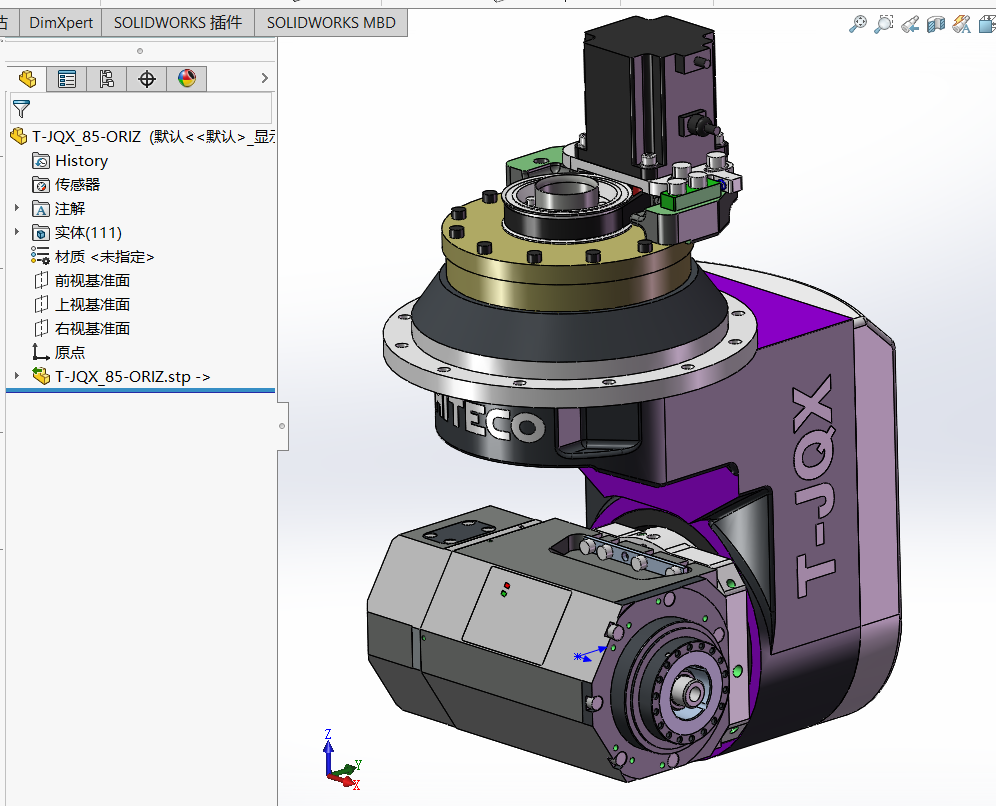The height and width of the screenshot is (806, 996).
Task: Select the 原点 origin item
Action: coord(70,353)
